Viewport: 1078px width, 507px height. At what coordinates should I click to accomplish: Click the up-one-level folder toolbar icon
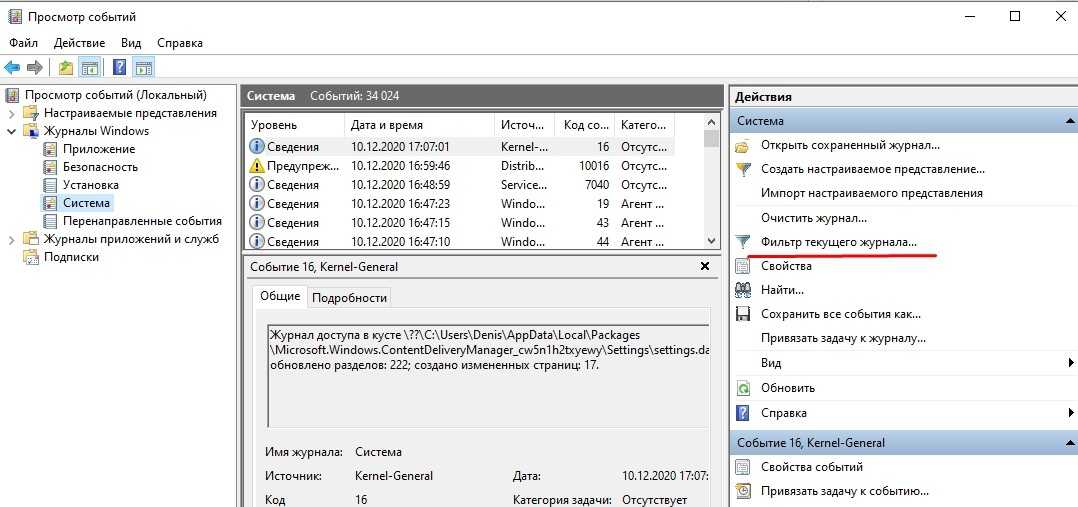(66, 68)
